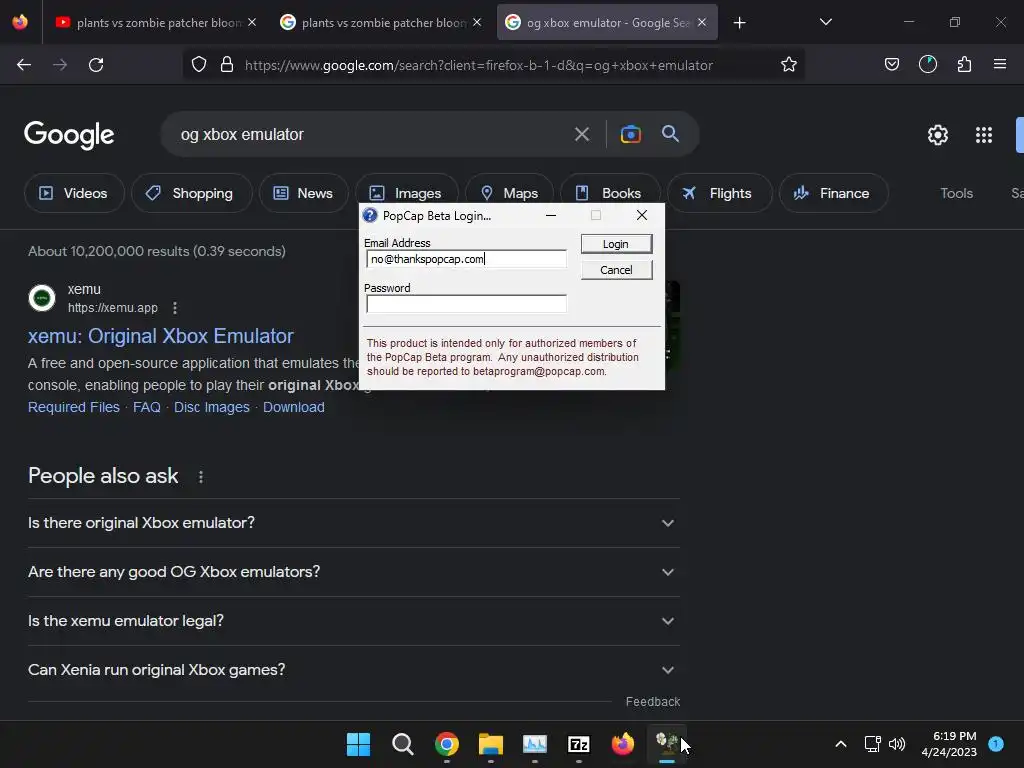Expand Is there original Xbox emulator
Viewport: 1024px width, 768px height.
pos(353,523)
